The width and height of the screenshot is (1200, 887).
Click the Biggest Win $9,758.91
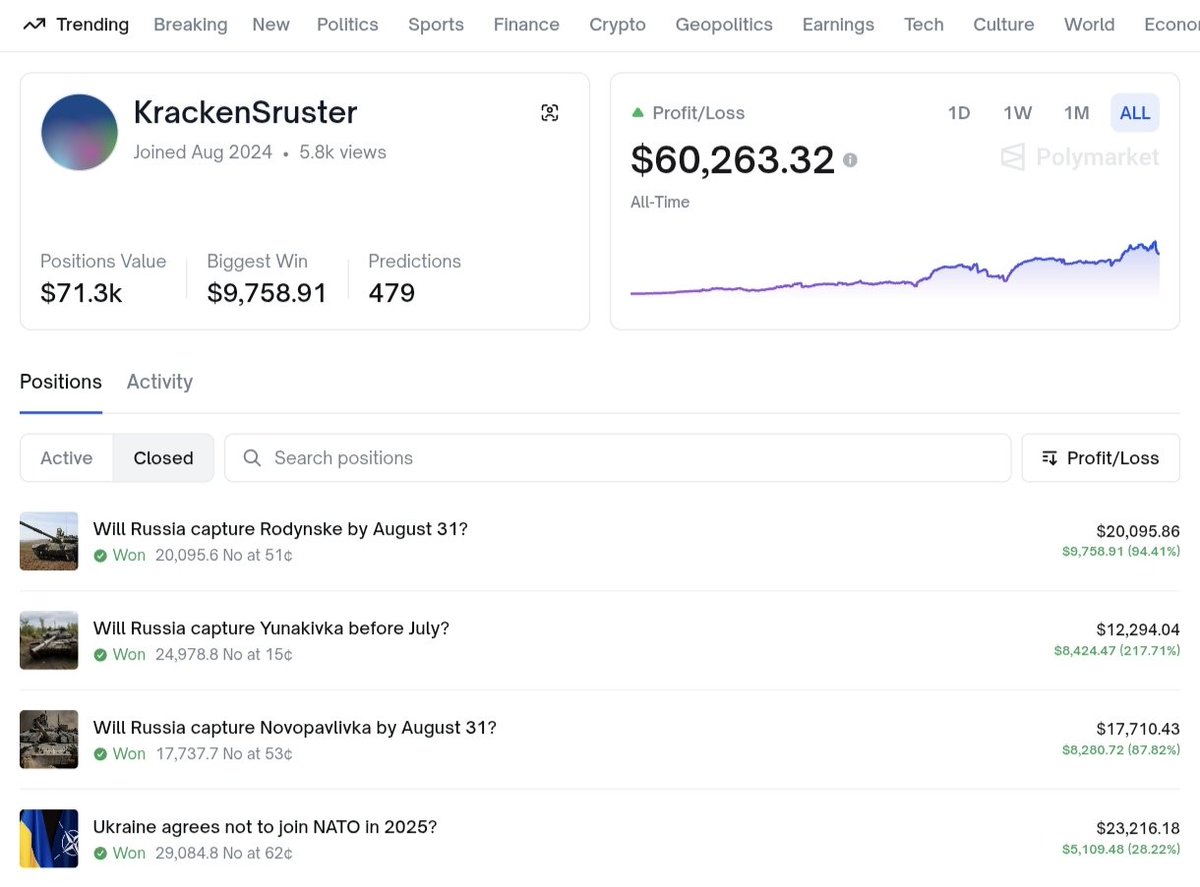tap(267, 293)
